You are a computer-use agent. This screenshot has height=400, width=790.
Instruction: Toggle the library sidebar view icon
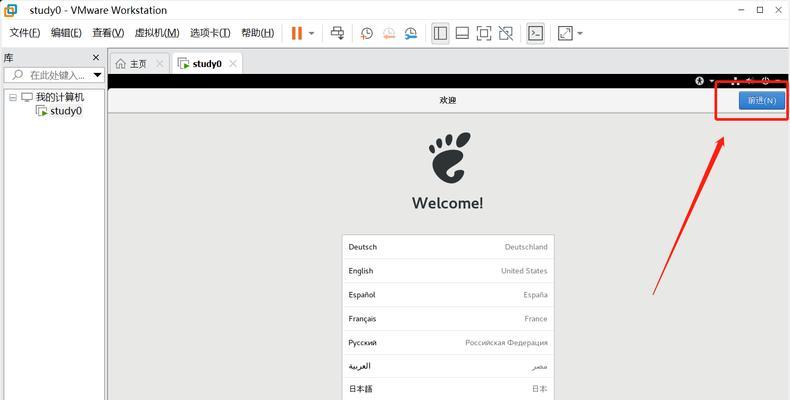point(440,33)
